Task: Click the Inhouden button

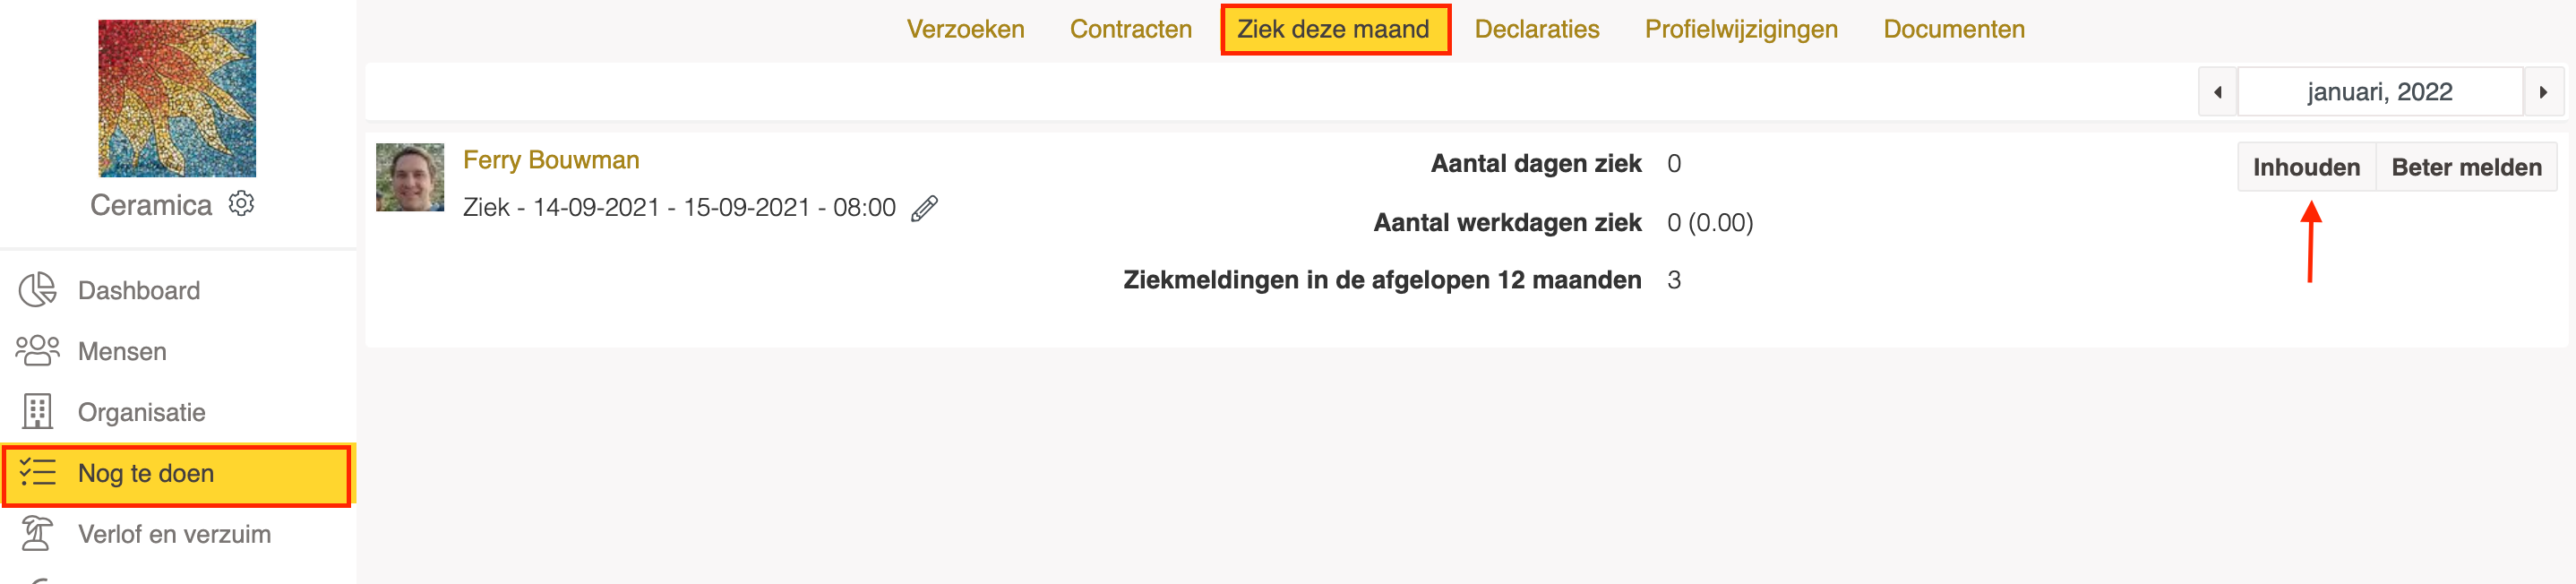Action: tap(2306, 167)
